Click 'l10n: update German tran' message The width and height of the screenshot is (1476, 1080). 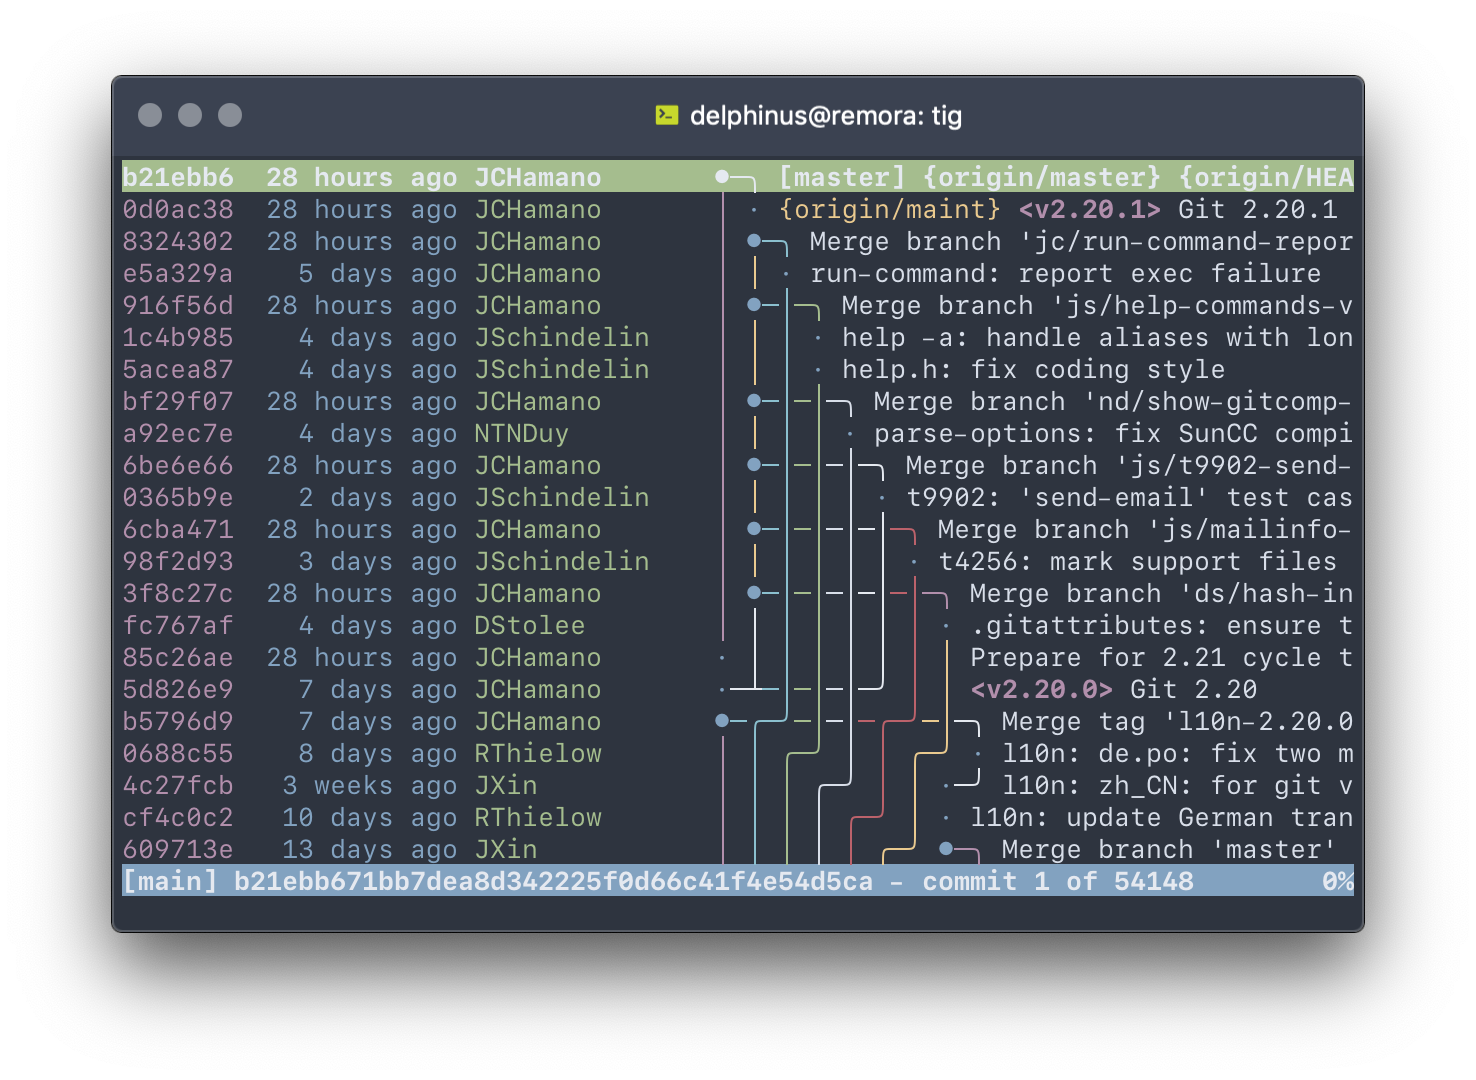(x=1162, y=817)
